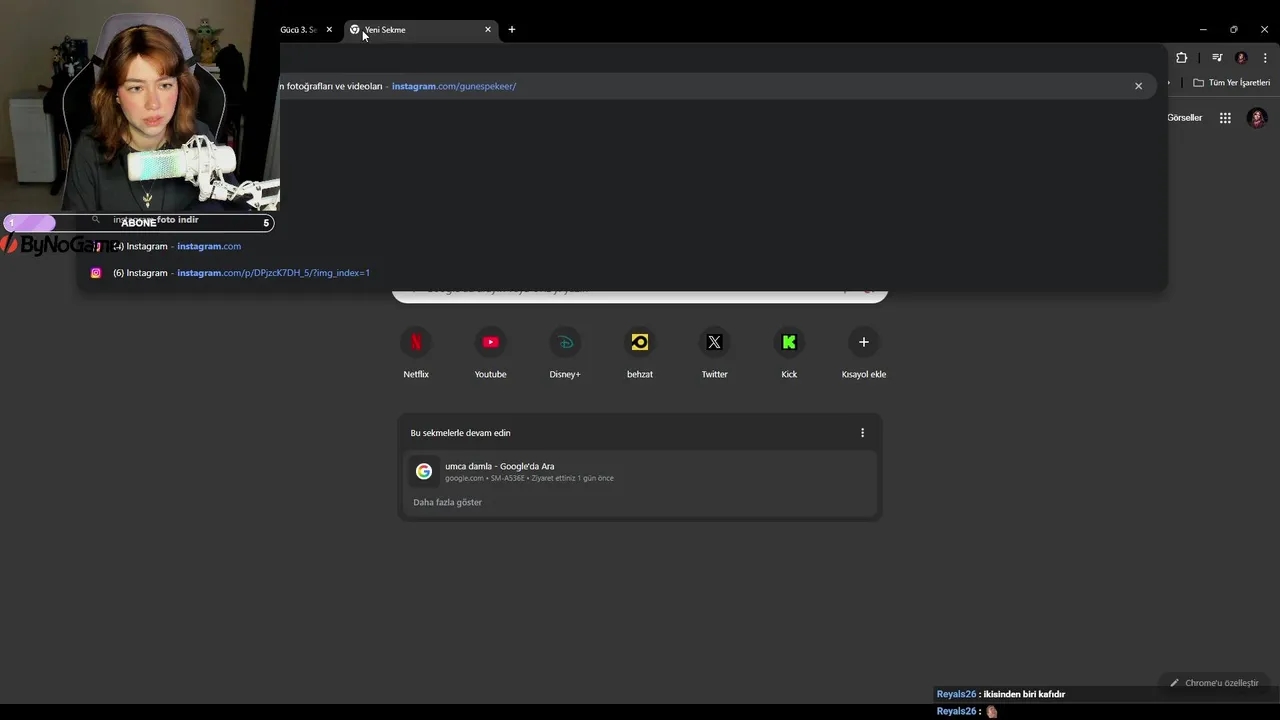Open the media controls icon in toolbar
Image resolution: width=1280 pixels, height=720 pixels.
tap(1217, 58)
